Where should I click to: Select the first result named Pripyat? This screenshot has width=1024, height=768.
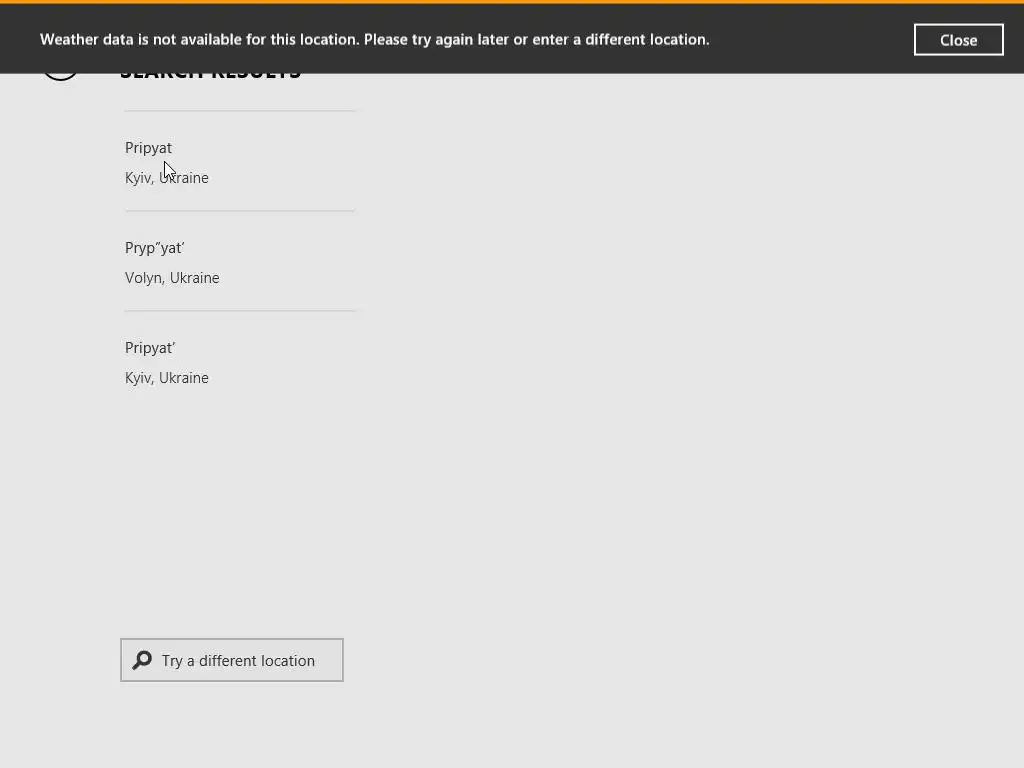click(x=148, y=148)
